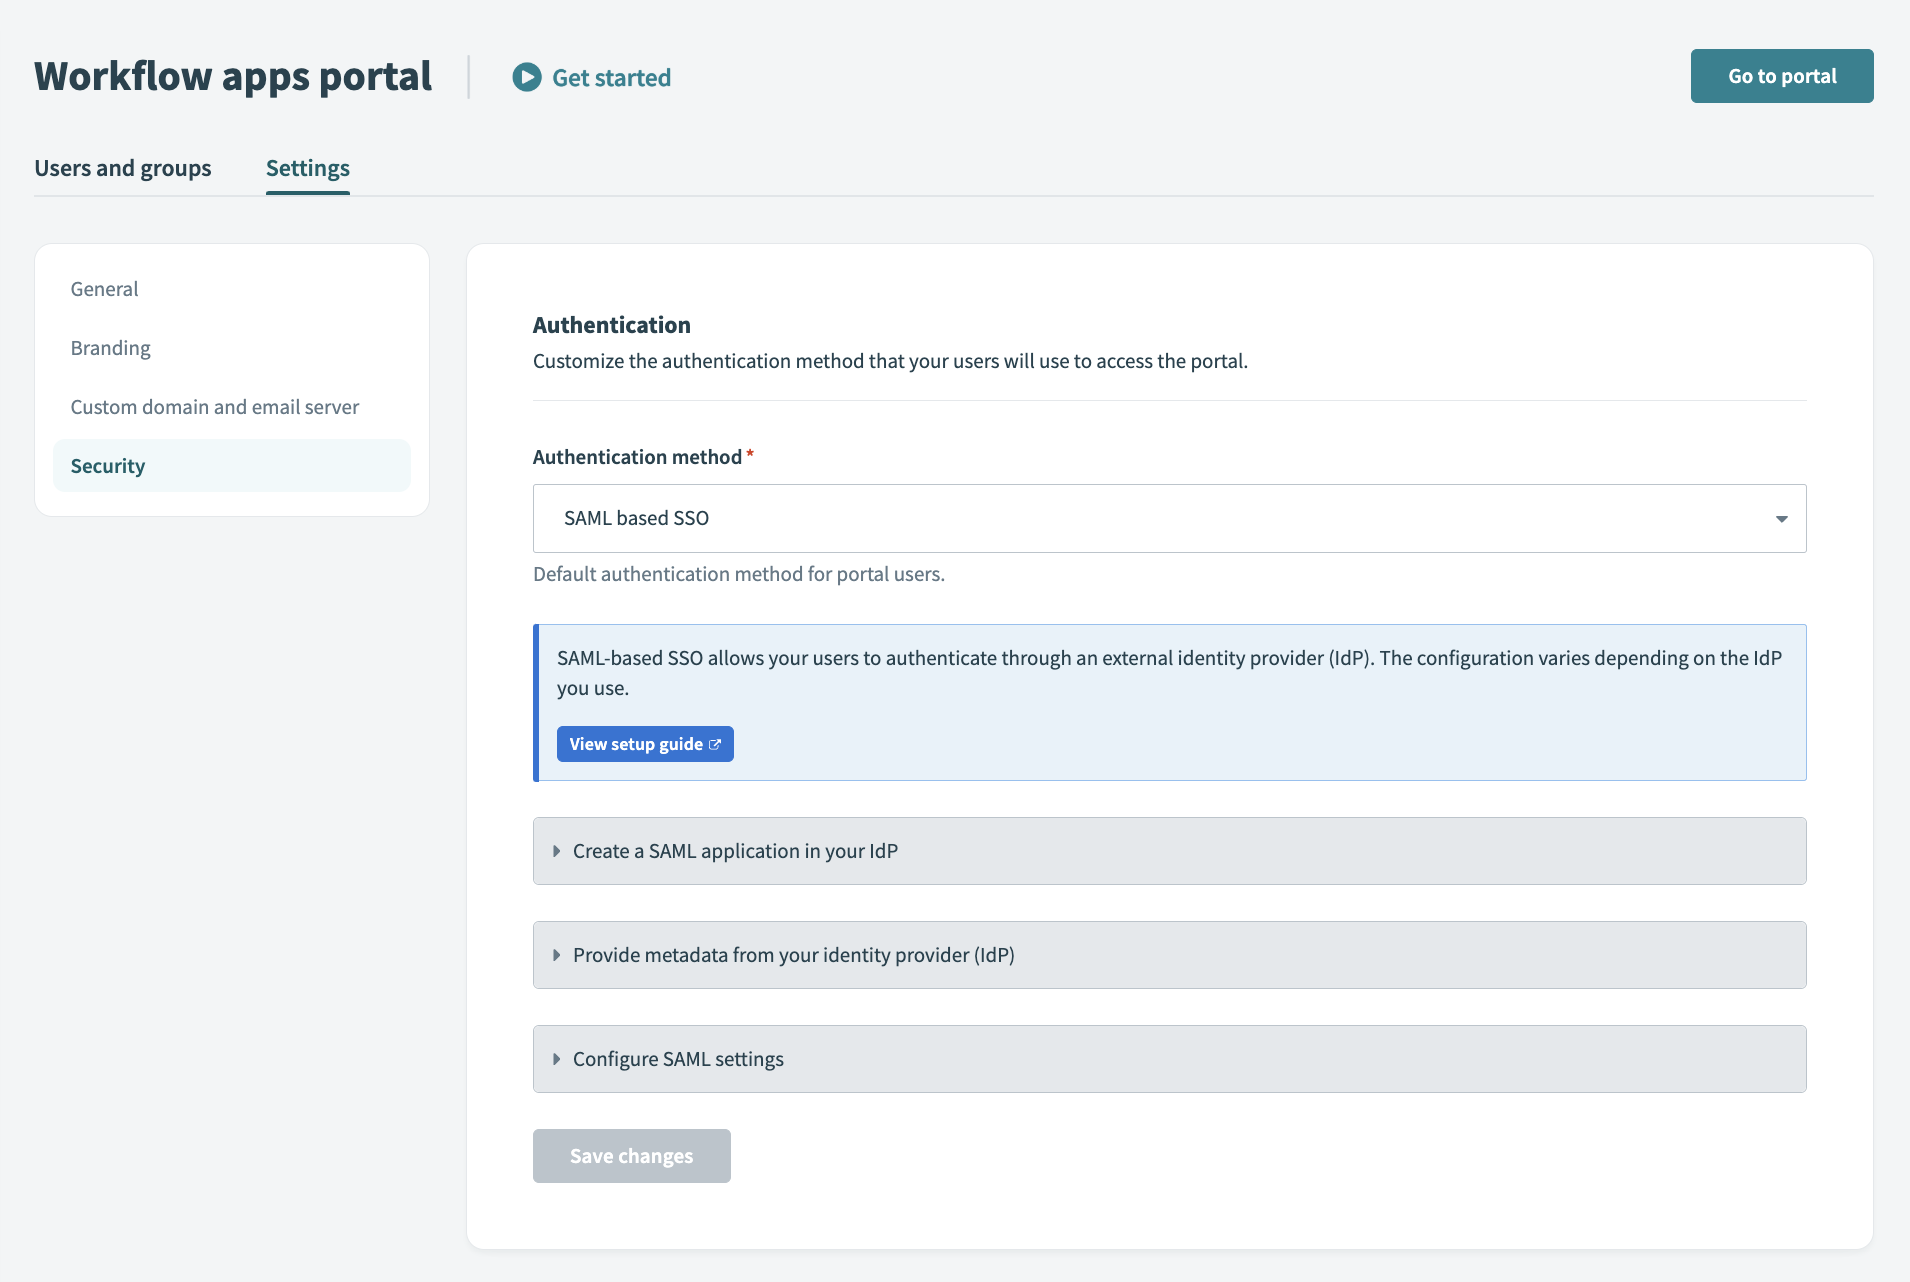Click the View setup guide button
This screenshot has width=1910, height=1282.
point(645,744)
